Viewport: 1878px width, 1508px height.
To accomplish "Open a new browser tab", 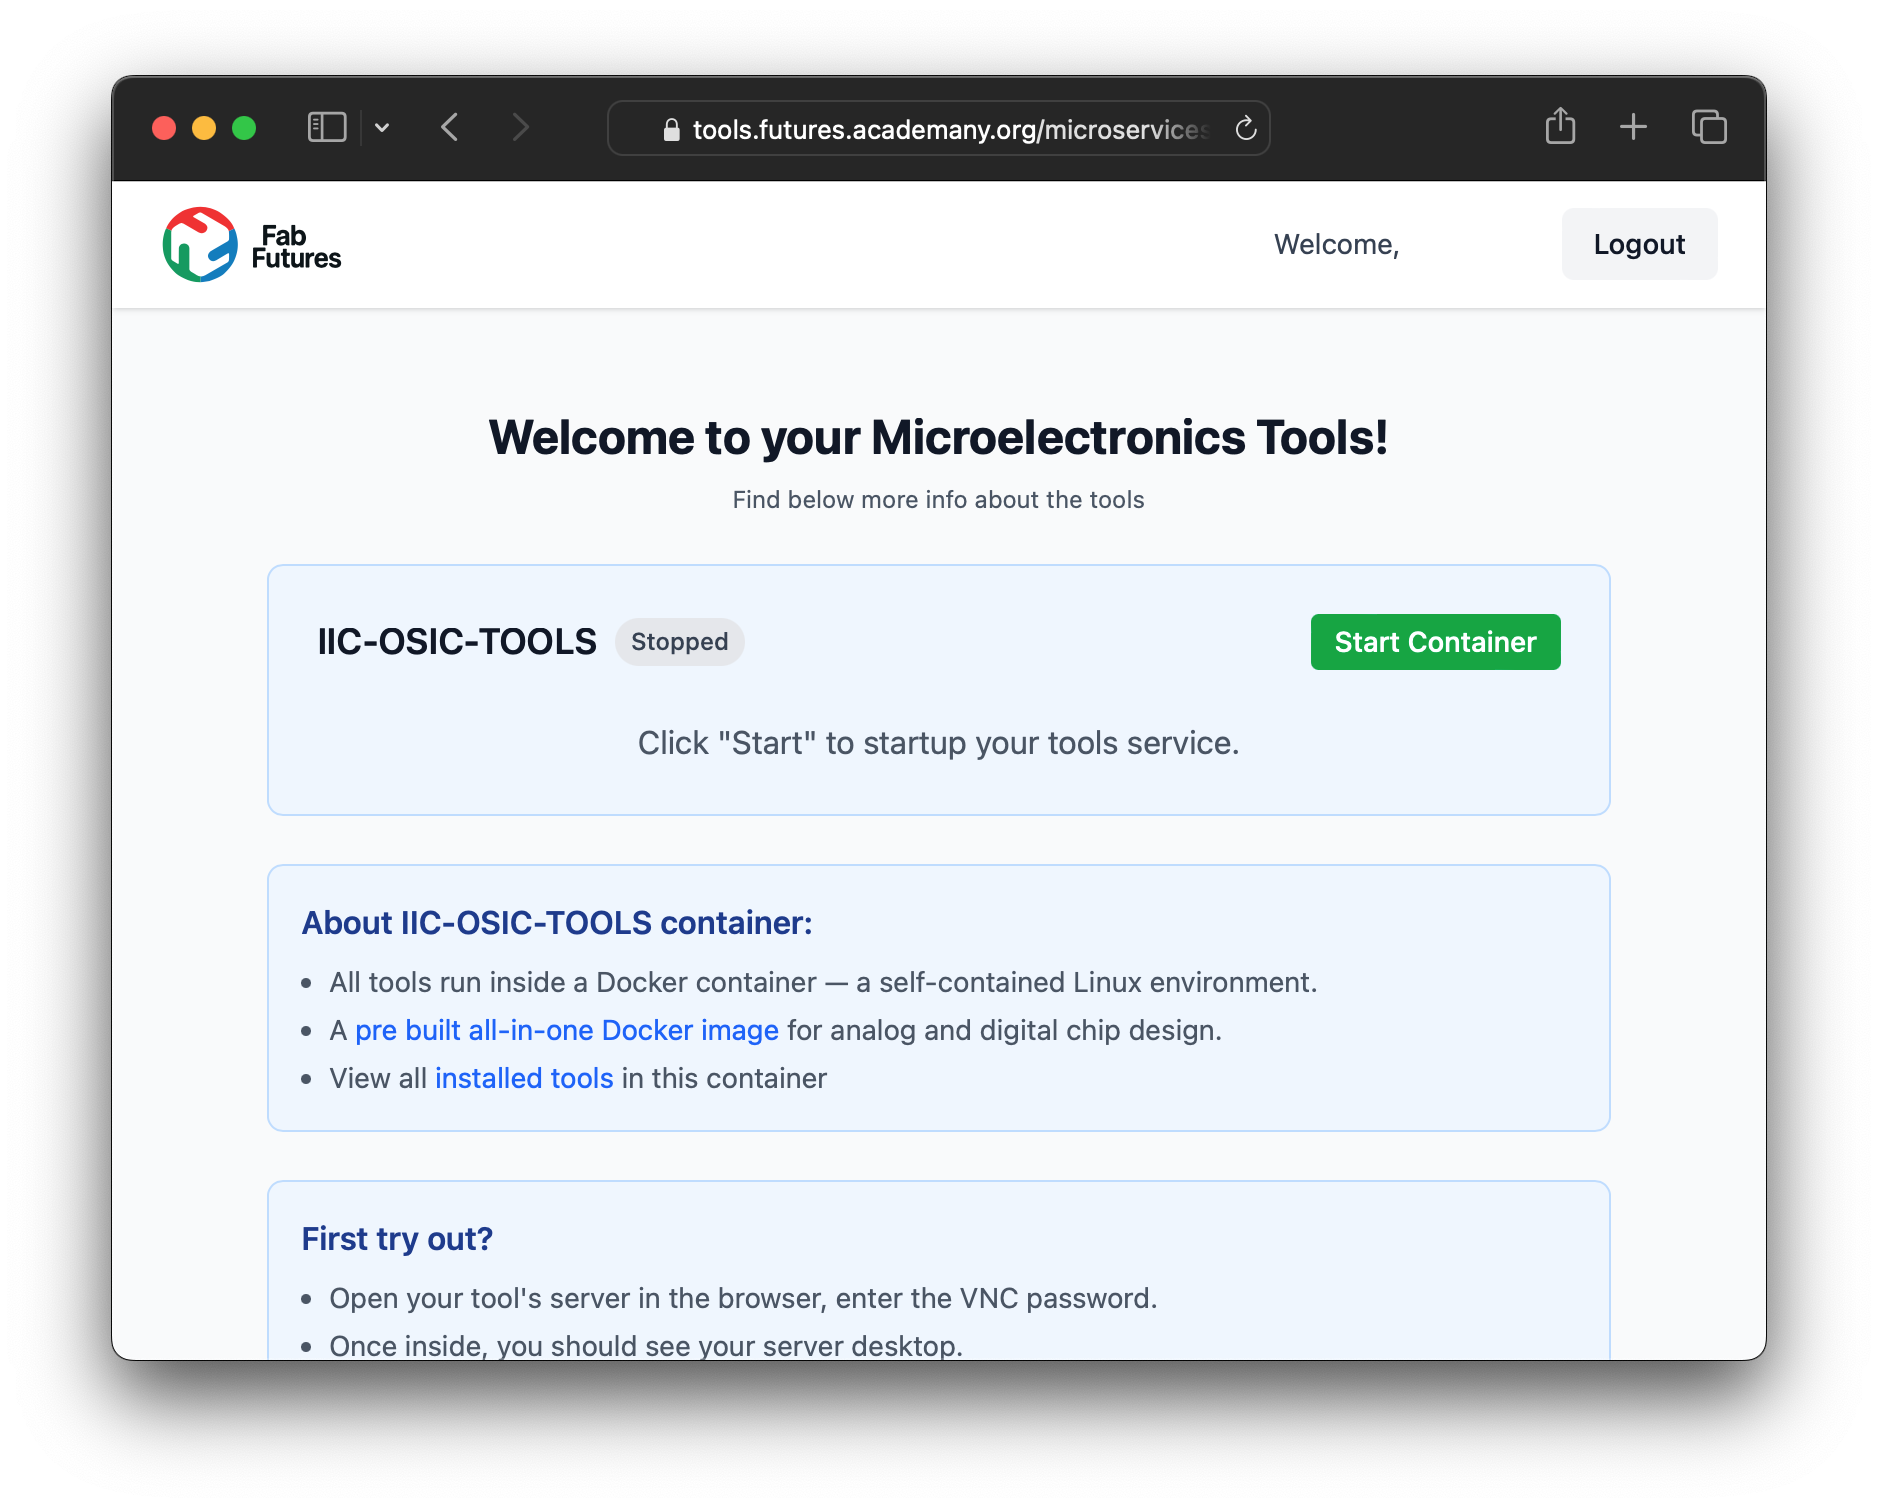I will (1633, 127).
